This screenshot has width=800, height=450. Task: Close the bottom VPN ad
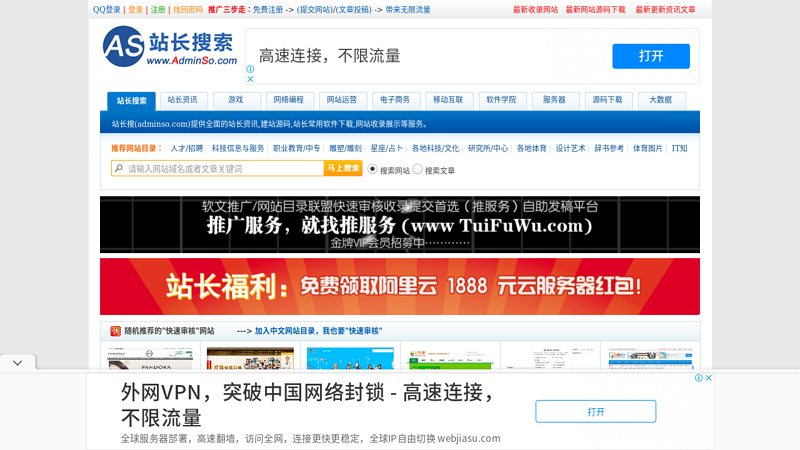(708, 378)
